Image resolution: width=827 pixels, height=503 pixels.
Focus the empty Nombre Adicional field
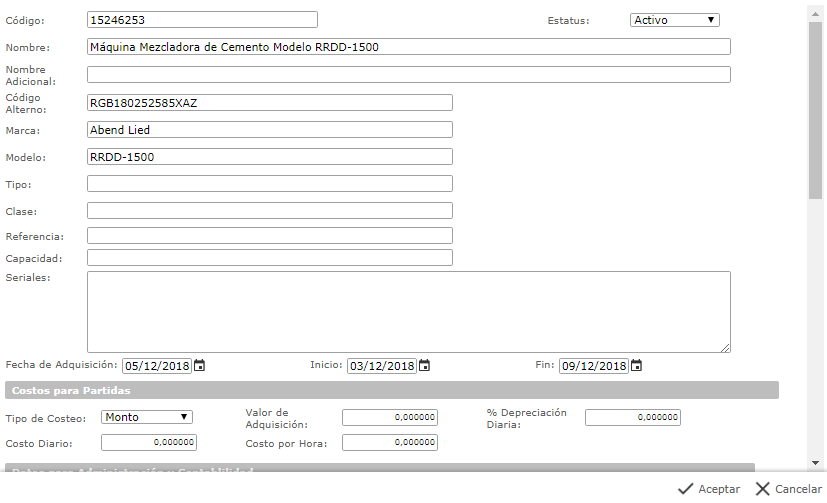click(x=409, y=74)
